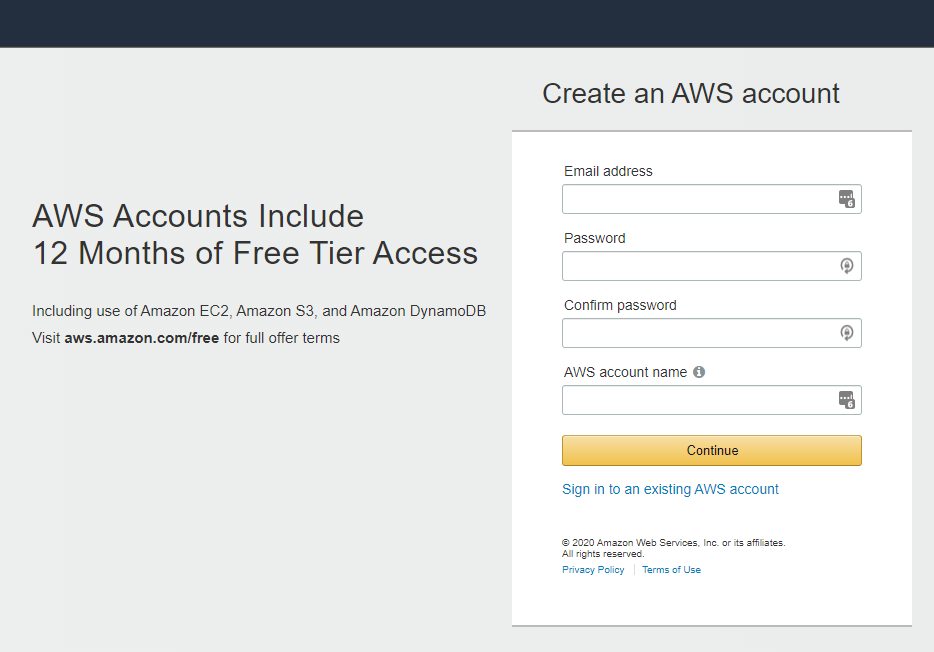Click the password manager icon in Email address field
This screenshot has width=934, height=652.
(846, 199)
